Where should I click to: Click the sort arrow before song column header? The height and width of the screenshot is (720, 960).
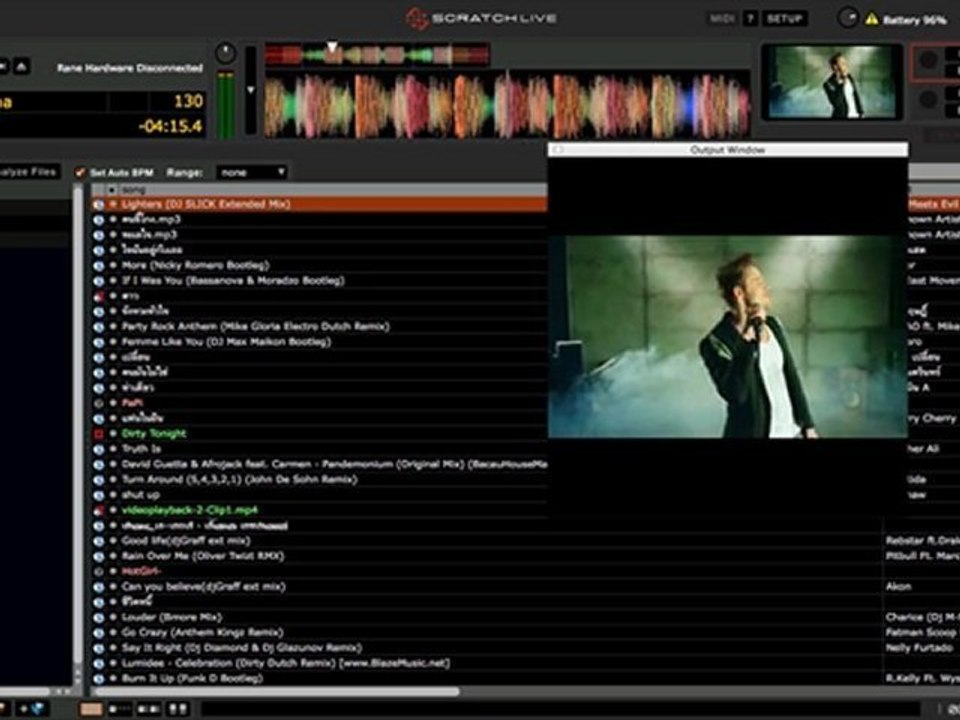tap(112, 190)
